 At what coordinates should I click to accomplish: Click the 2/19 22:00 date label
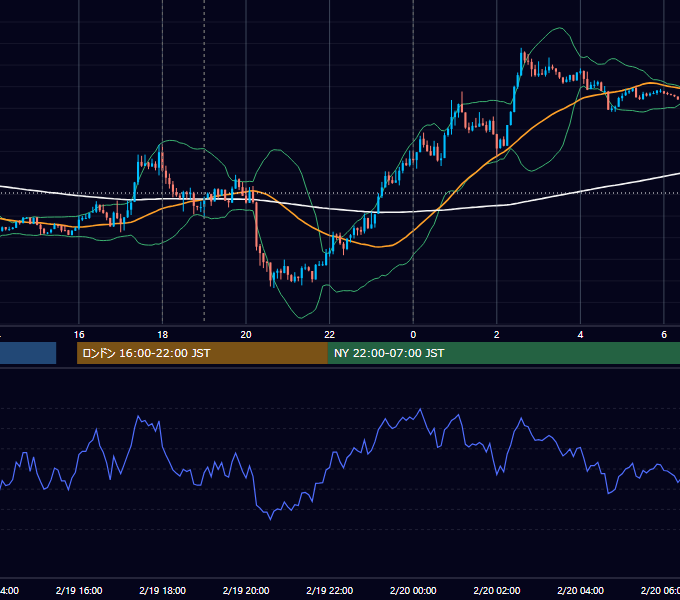click(x=330, y=590)
